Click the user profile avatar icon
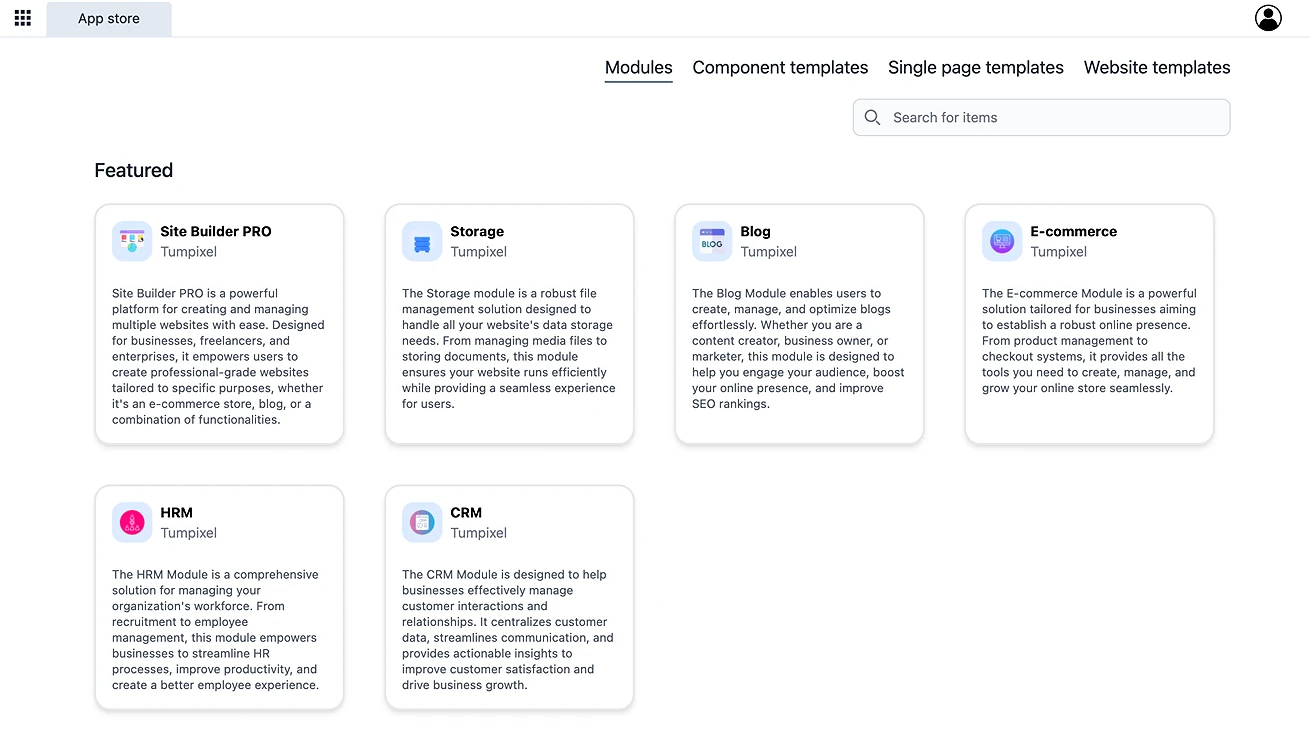Screen dimensions: 1310x734 [1268, 18]
